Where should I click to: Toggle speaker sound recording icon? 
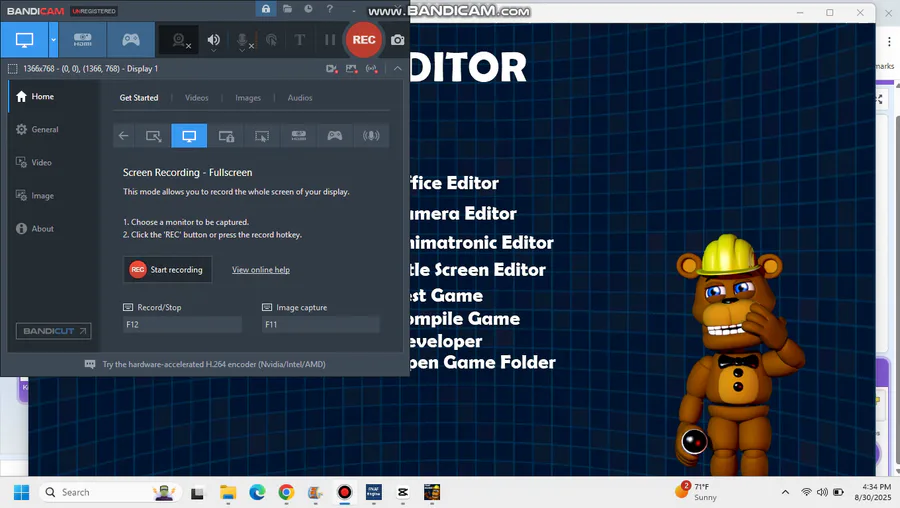pos(214,40)
